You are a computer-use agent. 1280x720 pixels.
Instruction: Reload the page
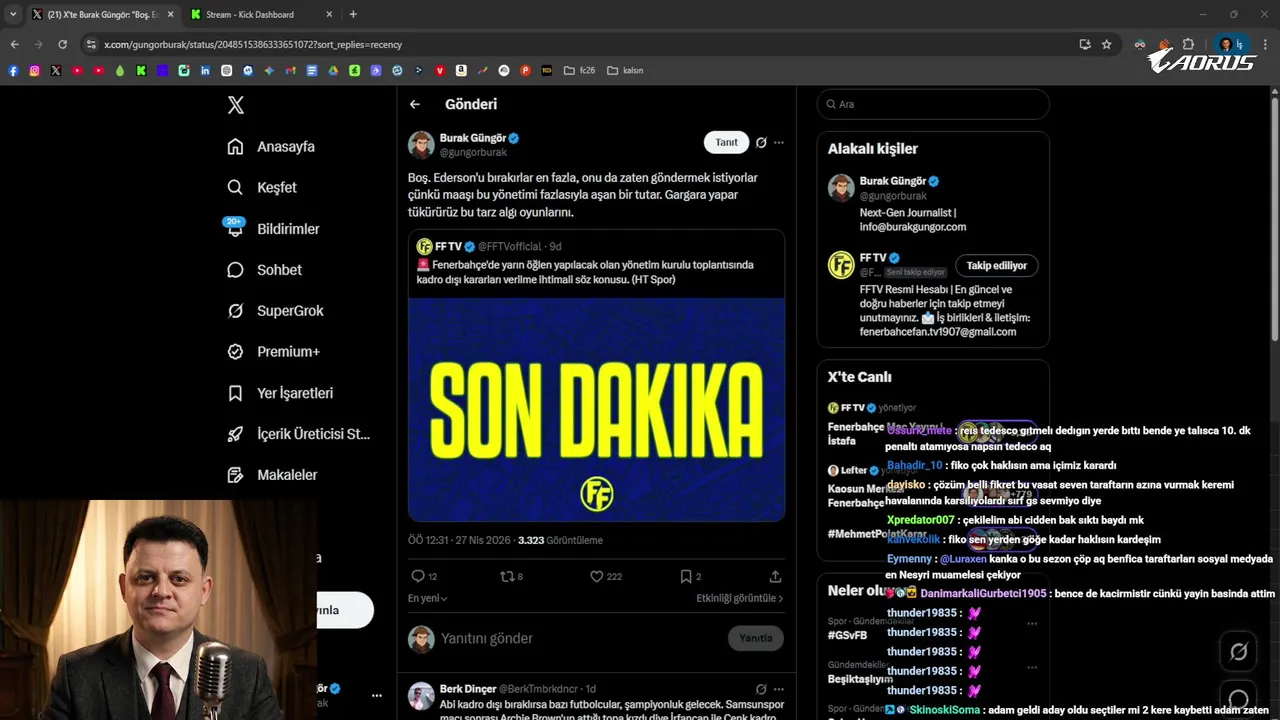tap(62, 44)
